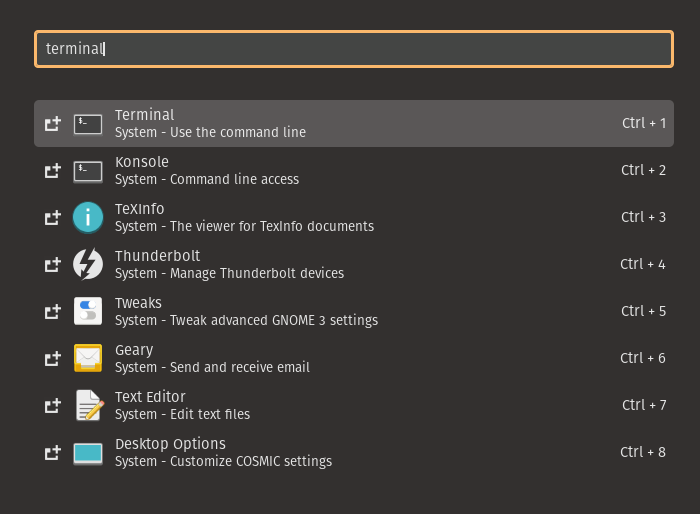
Task: Click the 'Ctrl + 8' shortcut label
Action: 643,452
